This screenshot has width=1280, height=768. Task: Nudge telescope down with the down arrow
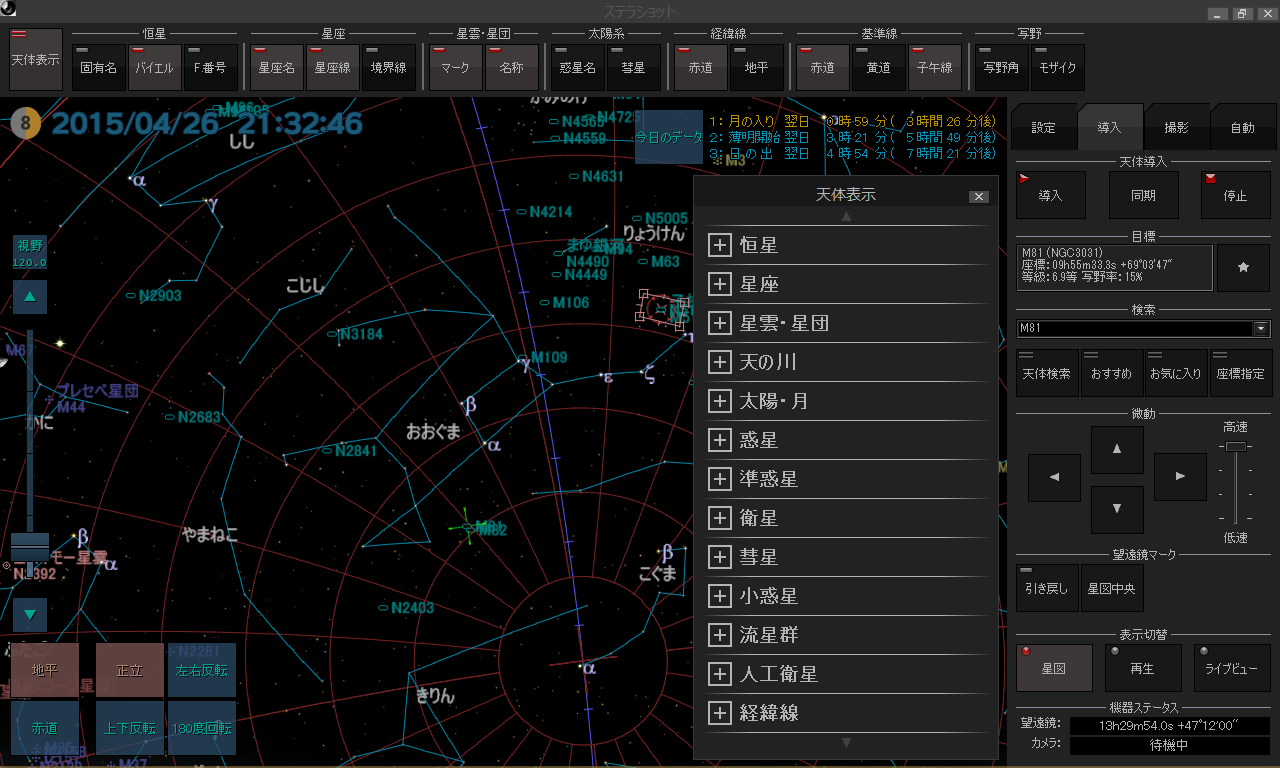tap(1117, 510)
